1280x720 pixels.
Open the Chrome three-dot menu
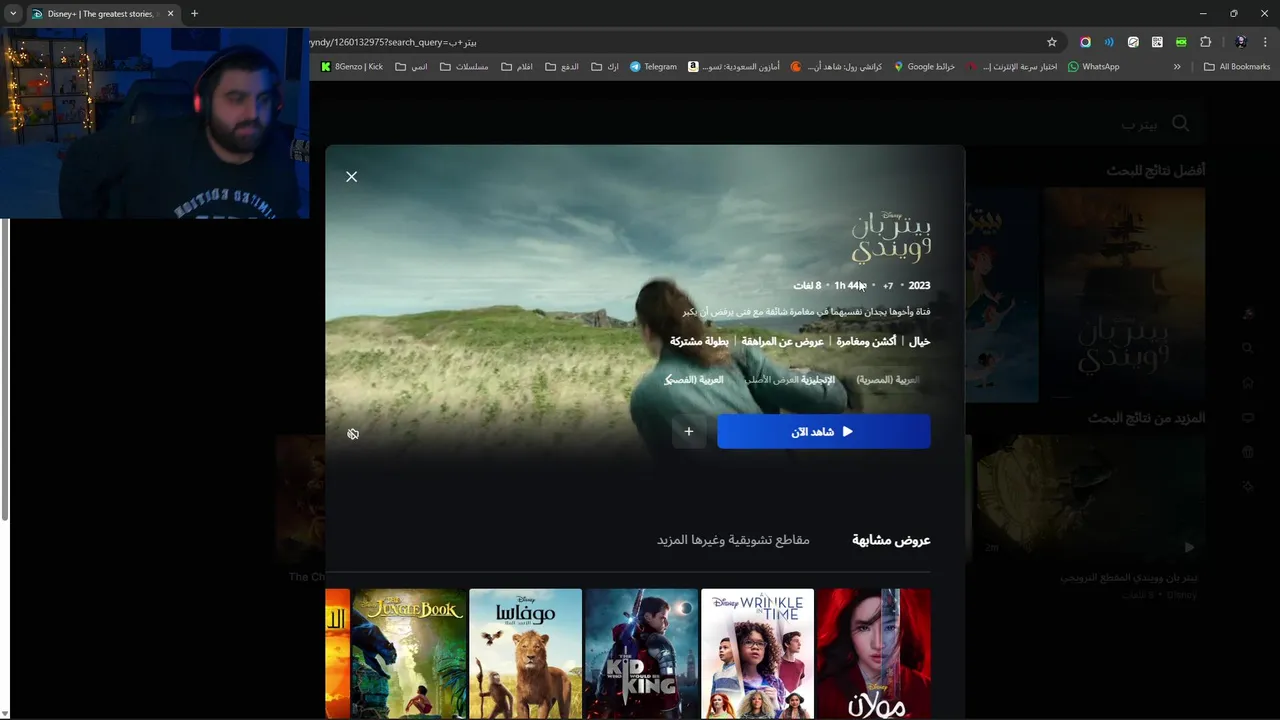point(1266,42)
